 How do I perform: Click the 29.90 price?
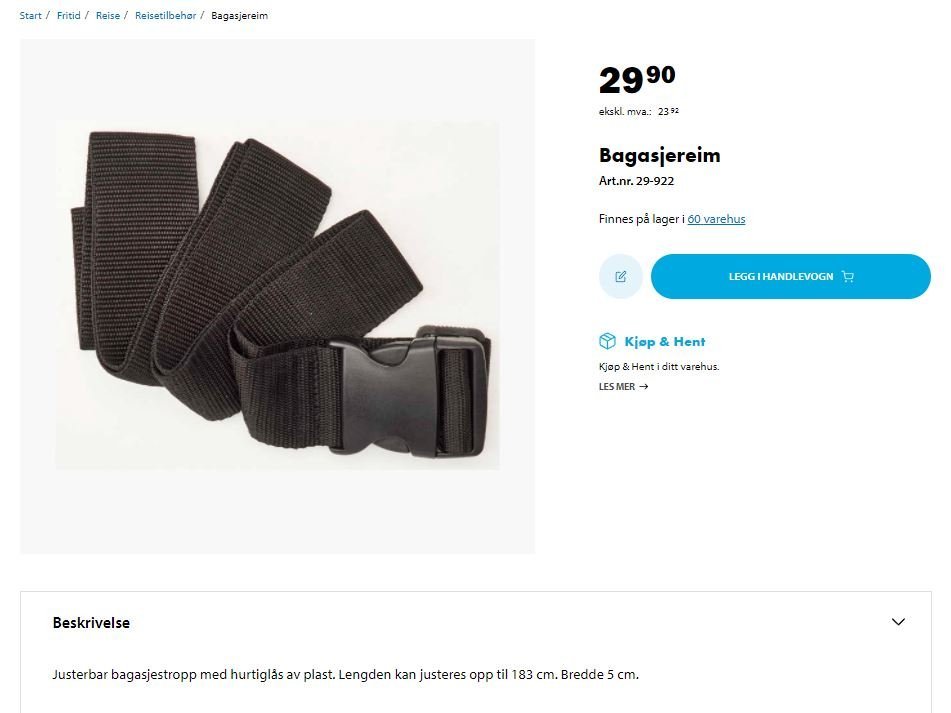[x=637, y=79]
